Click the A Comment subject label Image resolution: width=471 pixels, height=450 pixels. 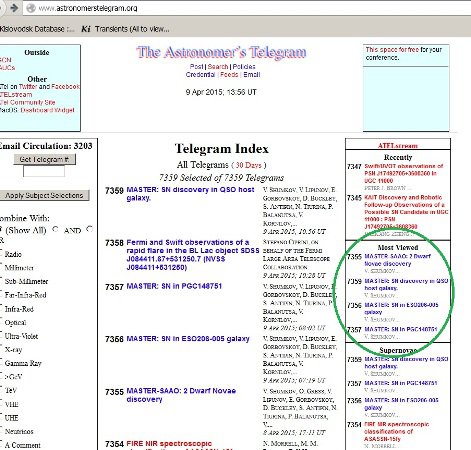tap(23, 445)
